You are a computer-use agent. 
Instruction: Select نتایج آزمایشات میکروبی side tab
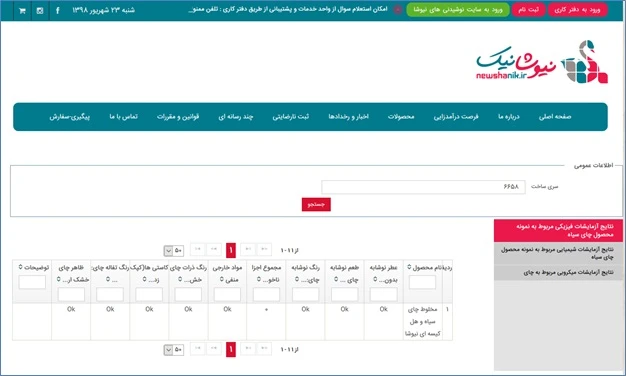(x=558, y=273)
